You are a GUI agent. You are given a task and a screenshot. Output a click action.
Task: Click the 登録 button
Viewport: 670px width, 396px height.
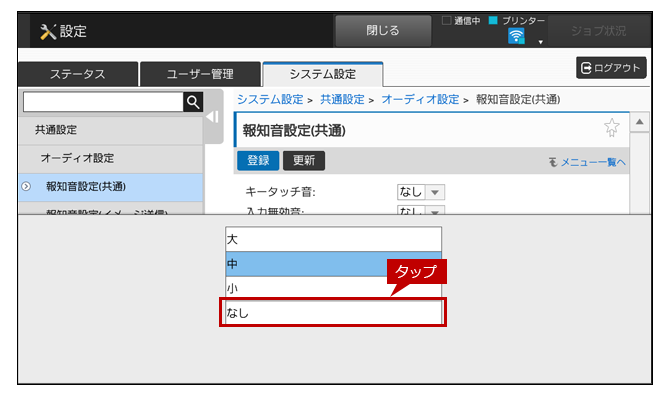tap(258, 161)
